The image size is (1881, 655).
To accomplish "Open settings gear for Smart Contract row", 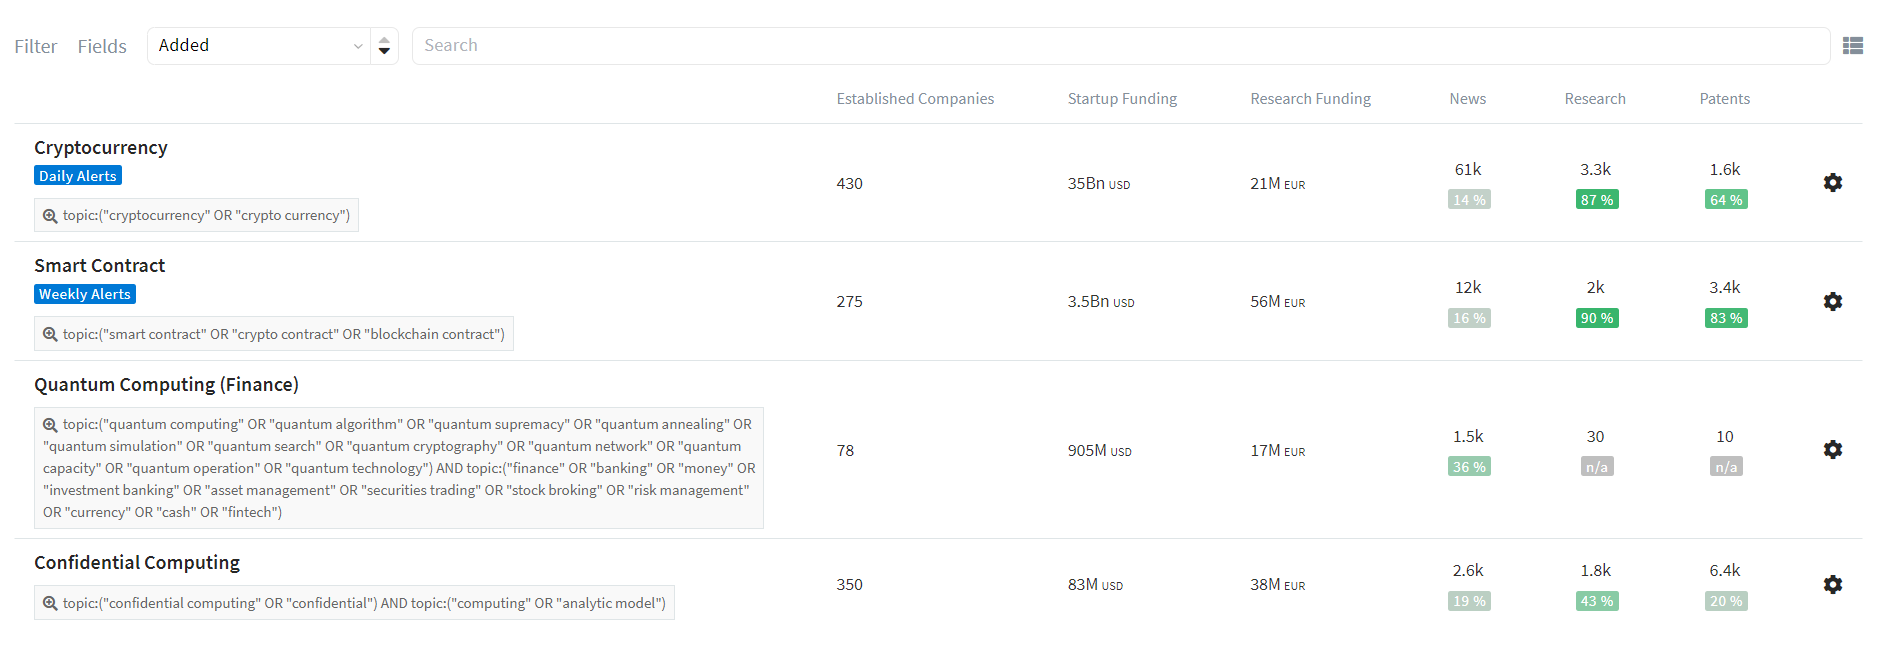I will pyautogui.click(x=1832, y=301).
